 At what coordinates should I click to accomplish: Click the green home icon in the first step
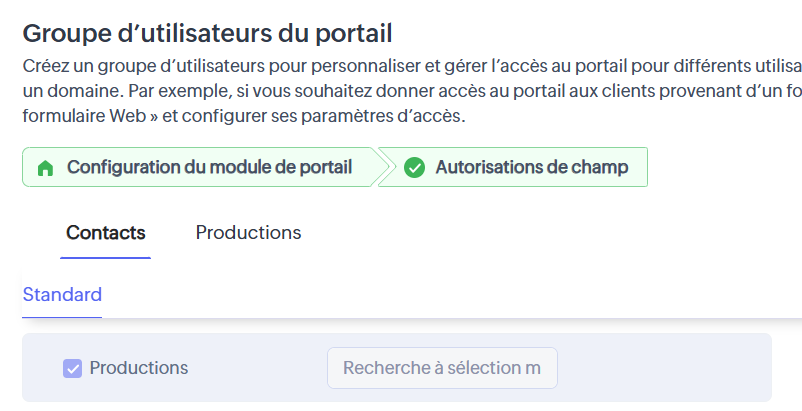tap(46, 168)
